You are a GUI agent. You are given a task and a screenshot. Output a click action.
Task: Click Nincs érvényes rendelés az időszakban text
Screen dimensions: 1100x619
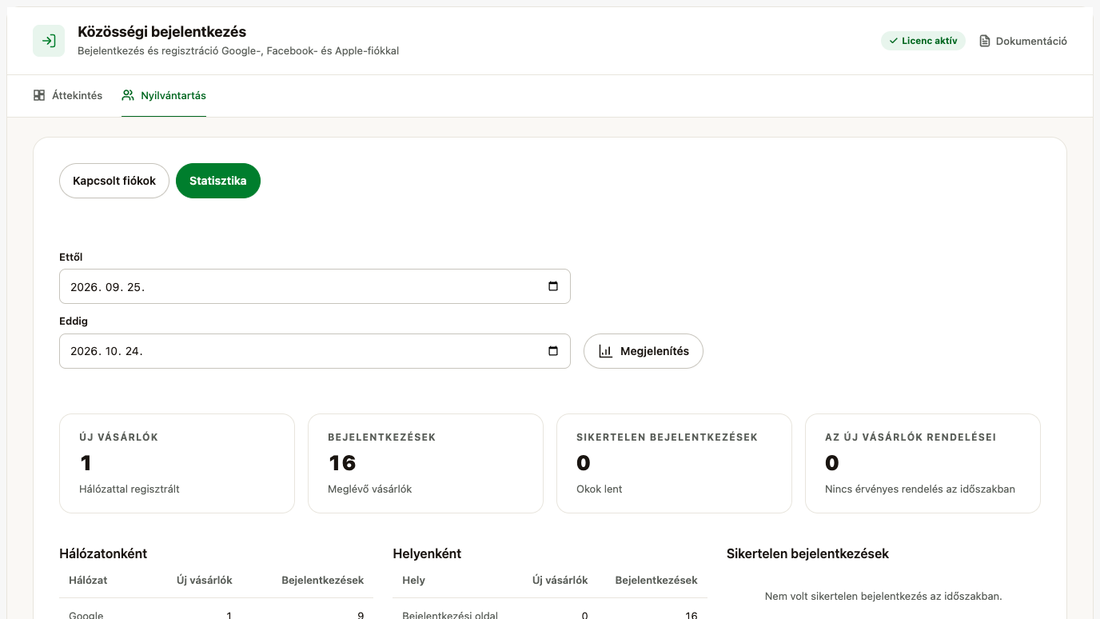click(920, 489)
